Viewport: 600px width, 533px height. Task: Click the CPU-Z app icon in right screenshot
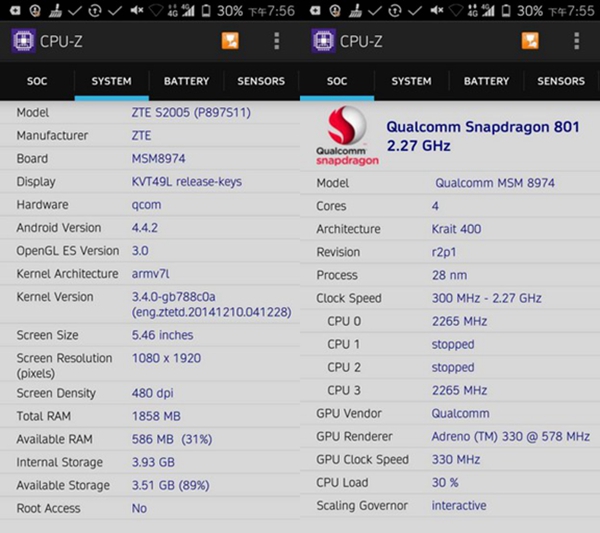pos(323,41)
